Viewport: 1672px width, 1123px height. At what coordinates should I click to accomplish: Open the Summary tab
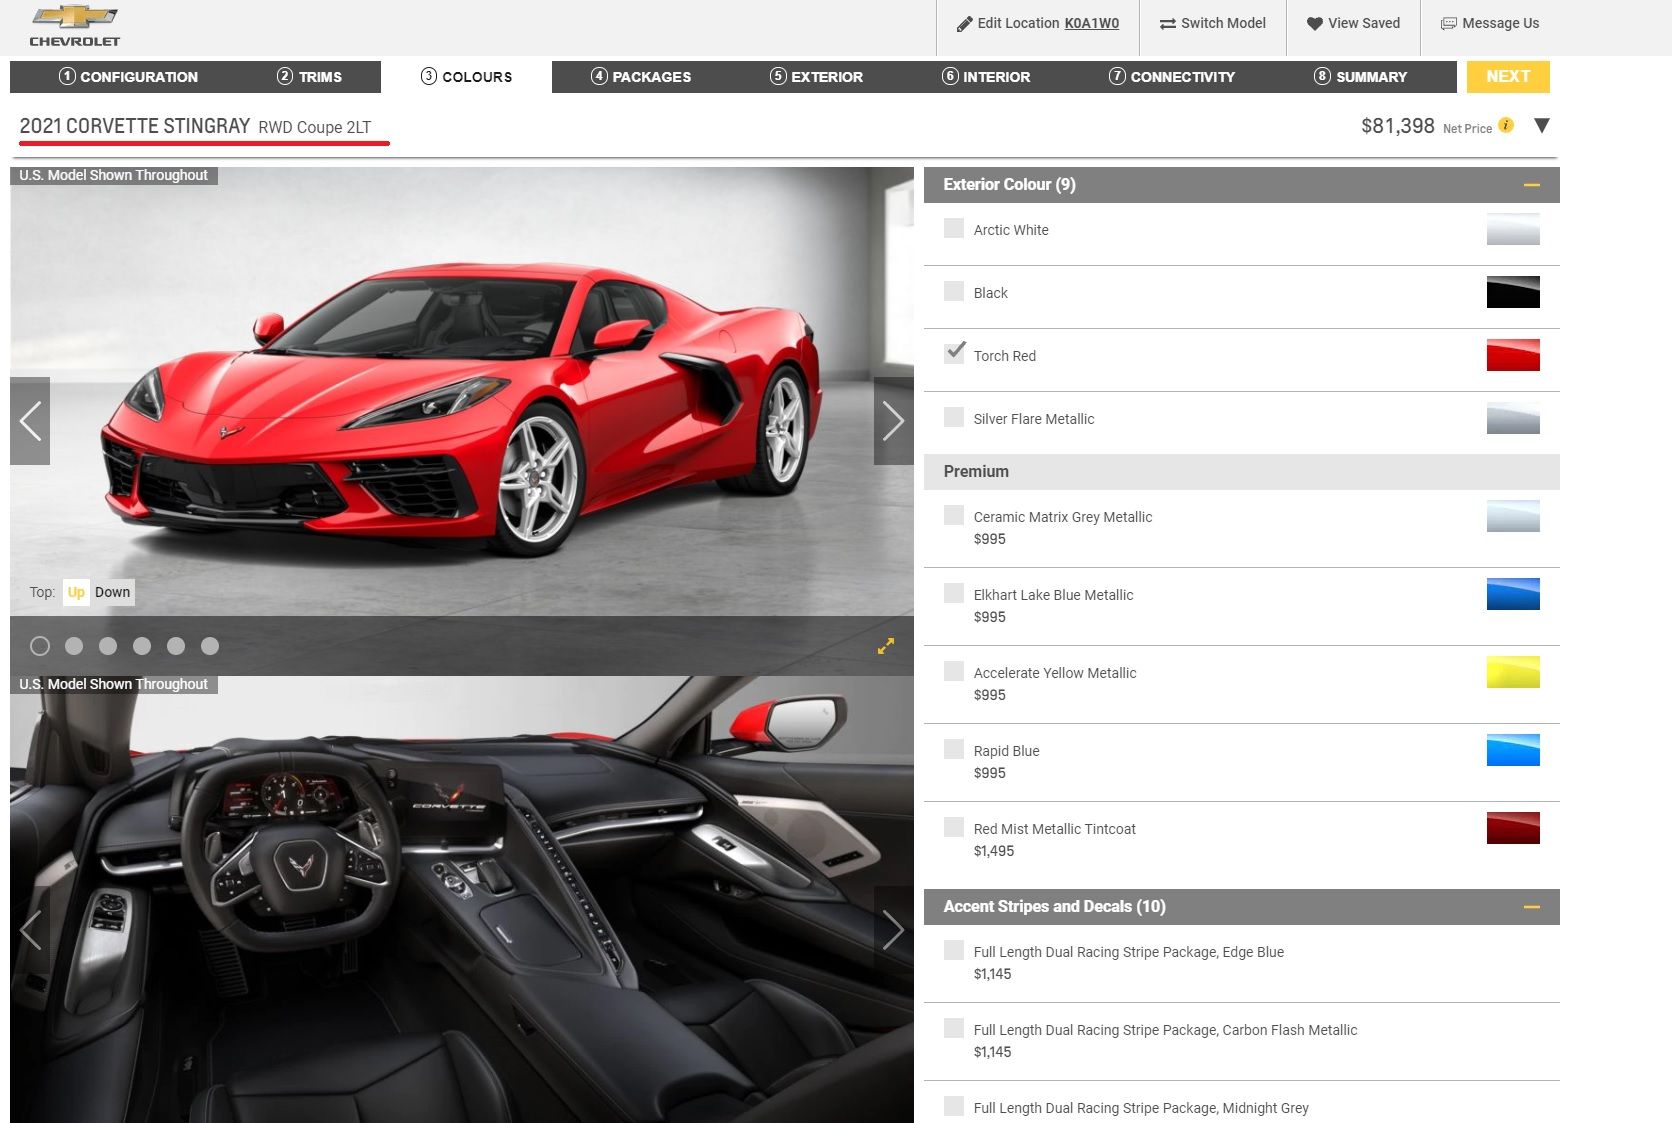[1360, 77]
